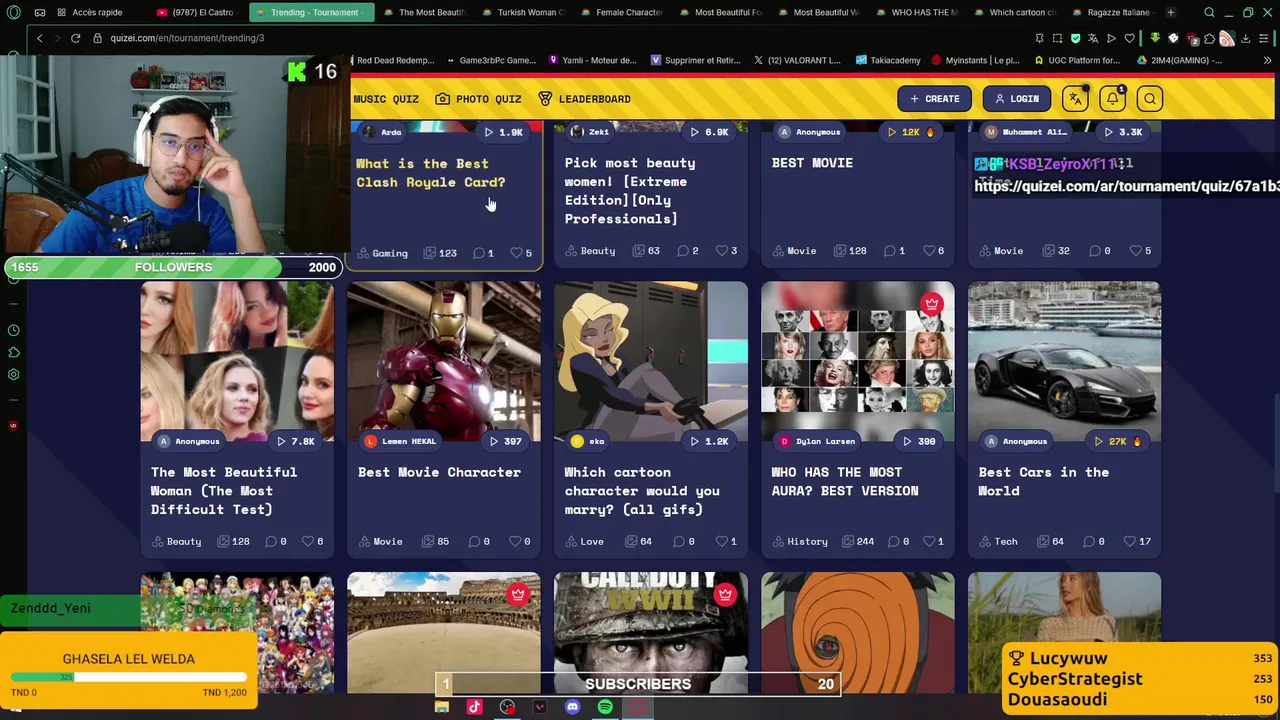
Task: Click the Love category tag
Action: [x=585, y=542]
